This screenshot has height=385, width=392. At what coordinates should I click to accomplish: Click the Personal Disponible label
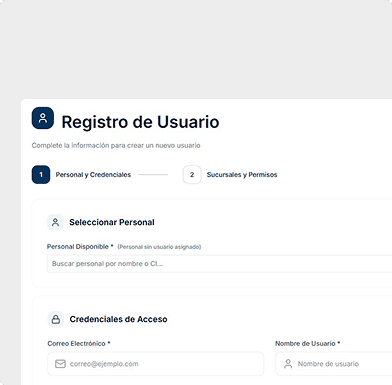click(x=80, y=247)
